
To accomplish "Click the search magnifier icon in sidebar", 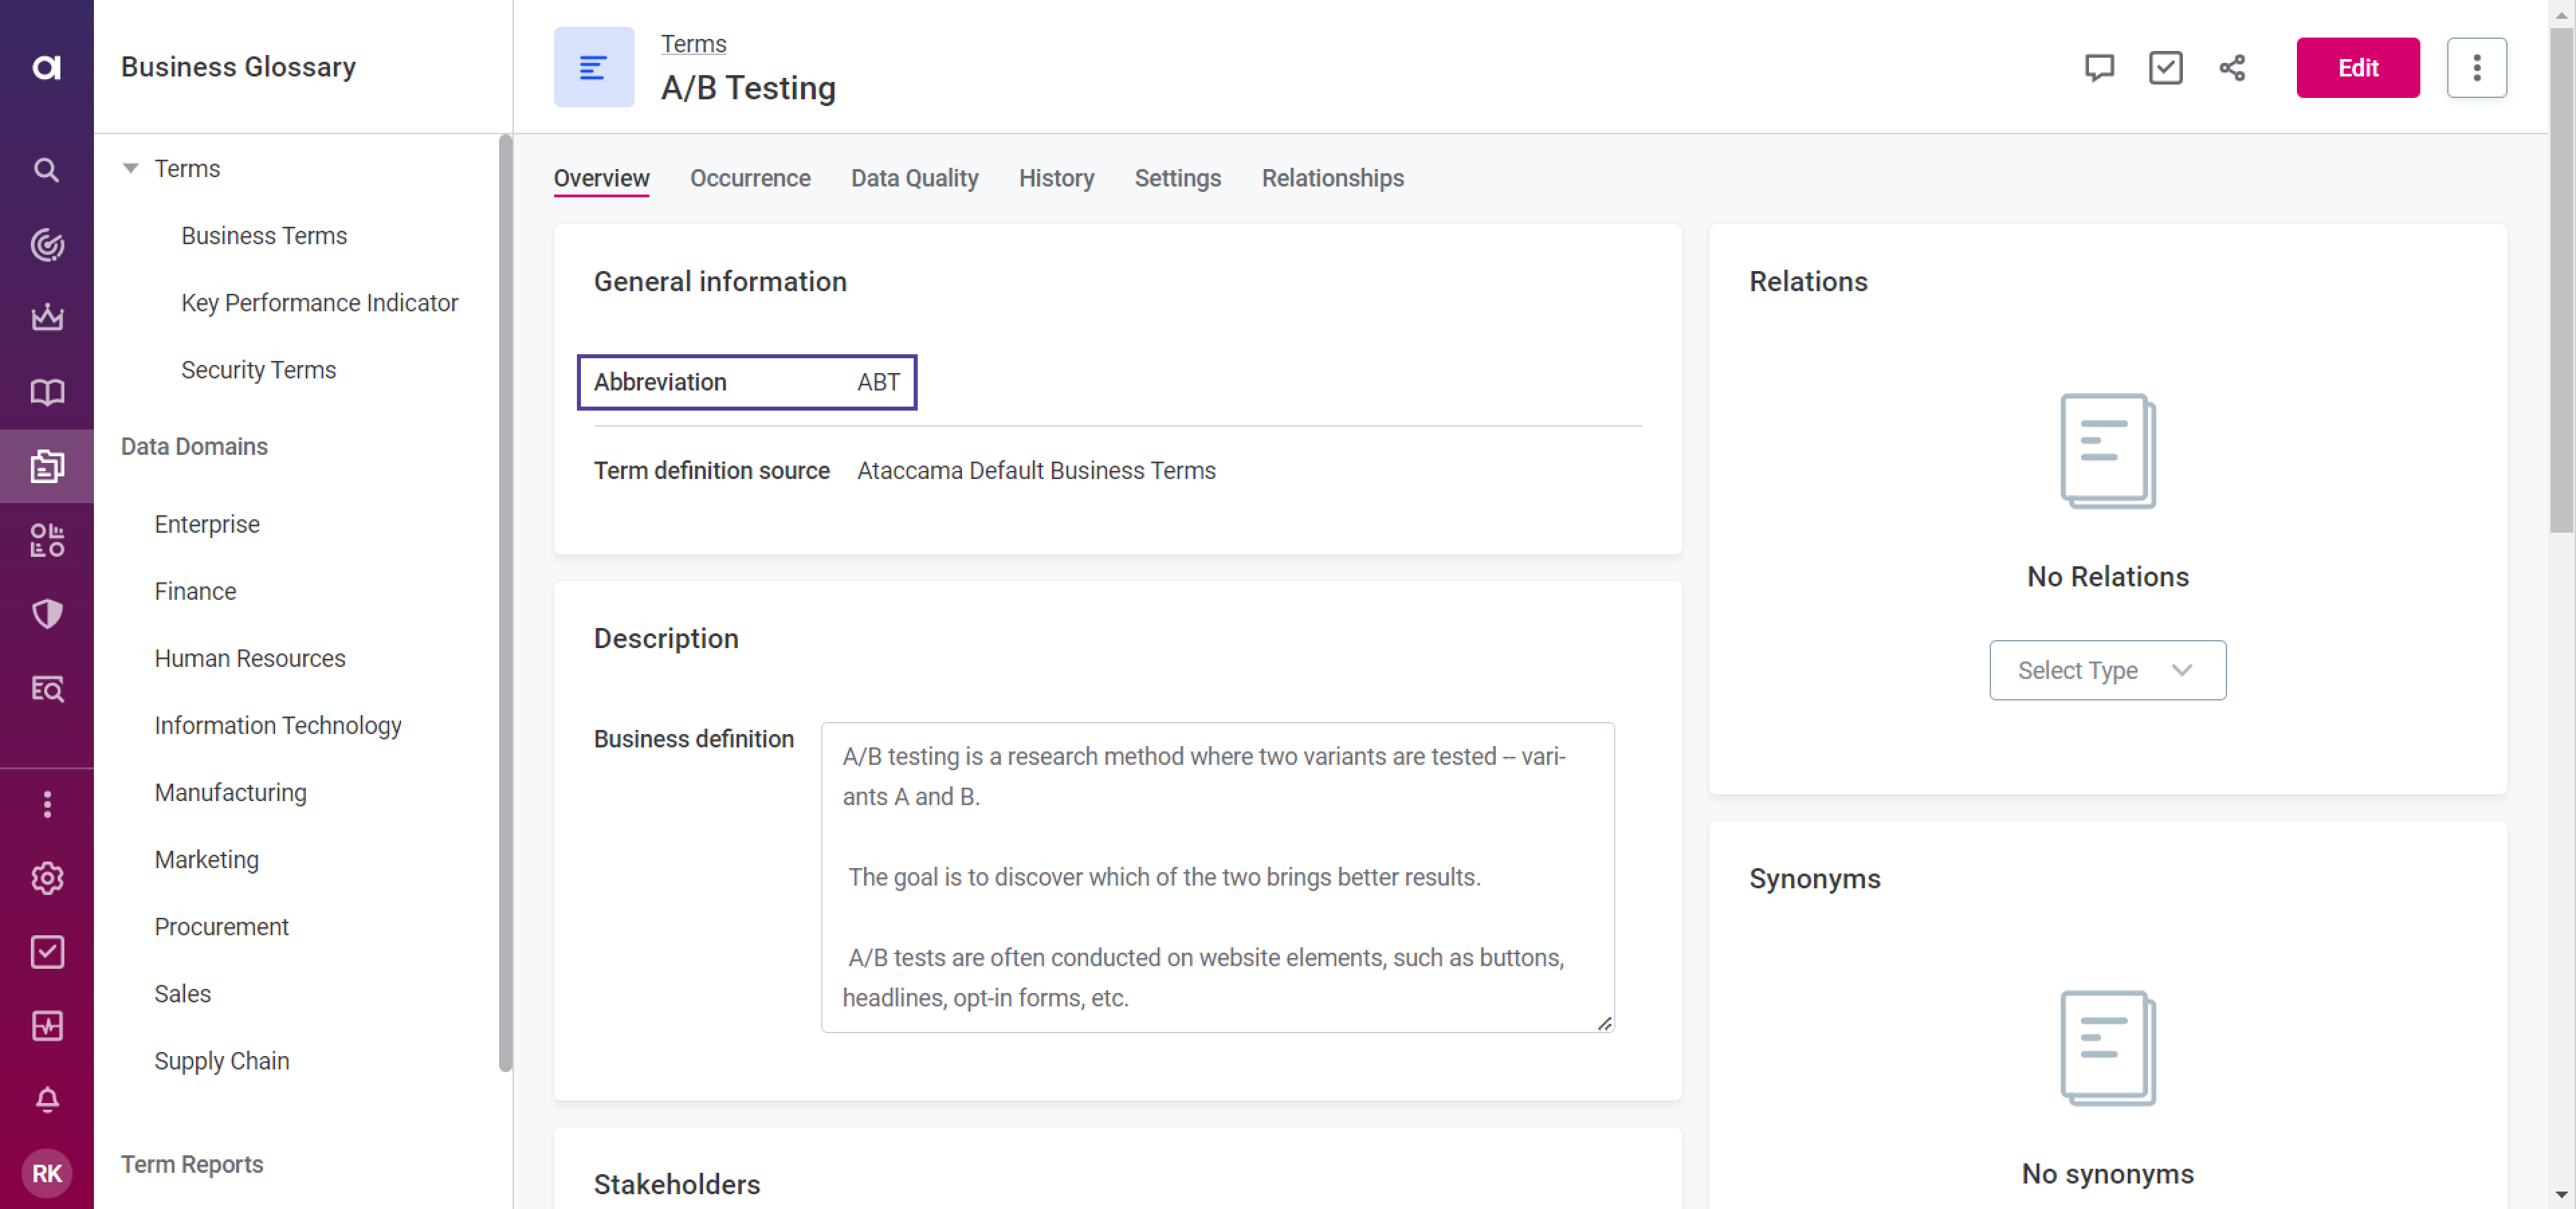I will tap(46, 170).
